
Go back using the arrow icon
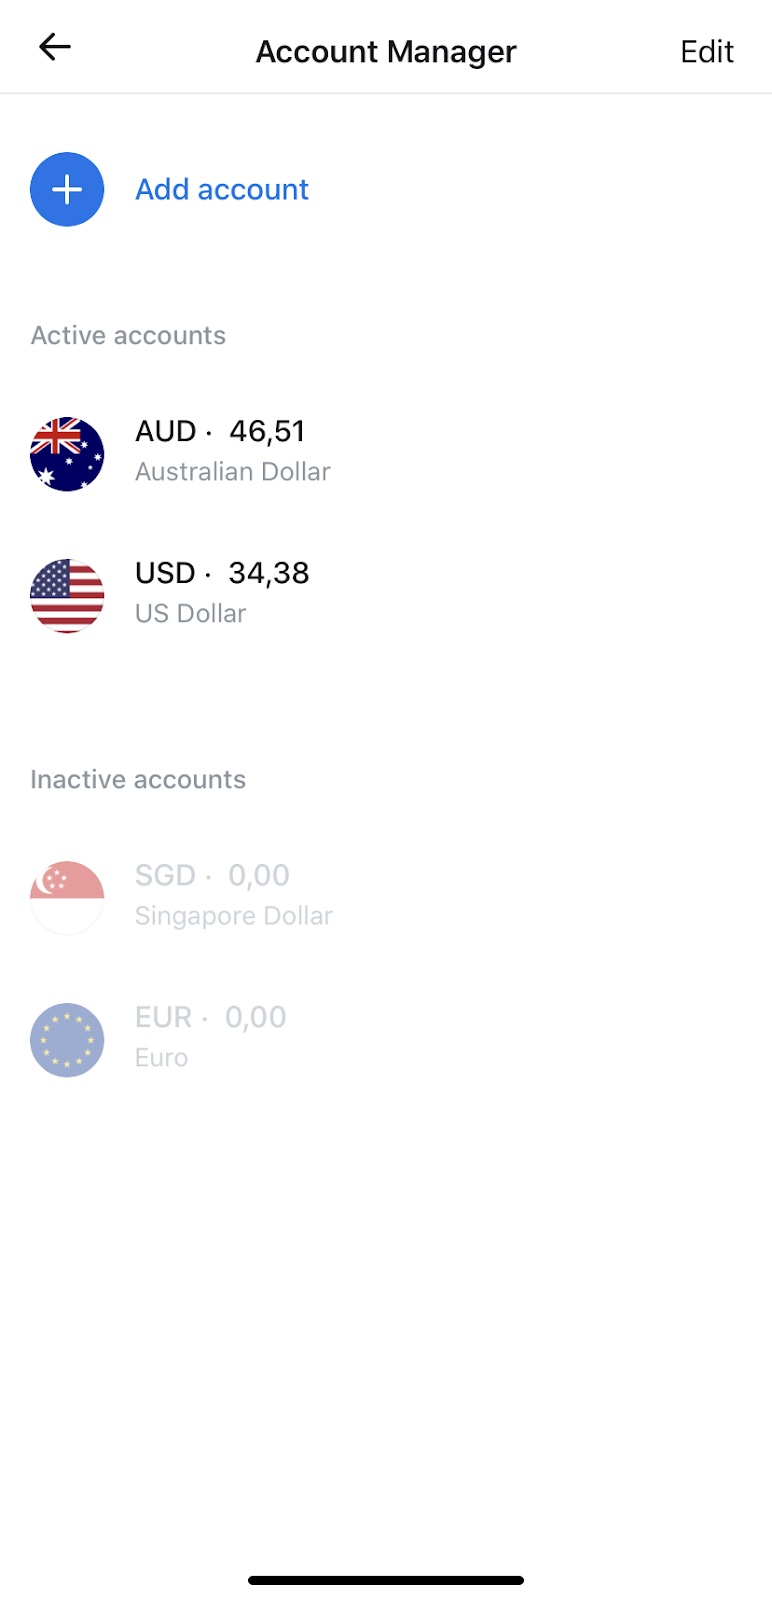coord(55,47)
